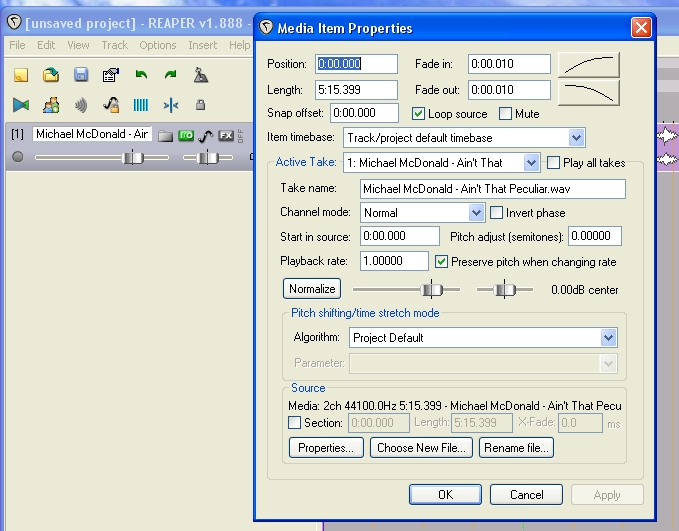
Task: Click the Position input field
Action: coord(356,64)
